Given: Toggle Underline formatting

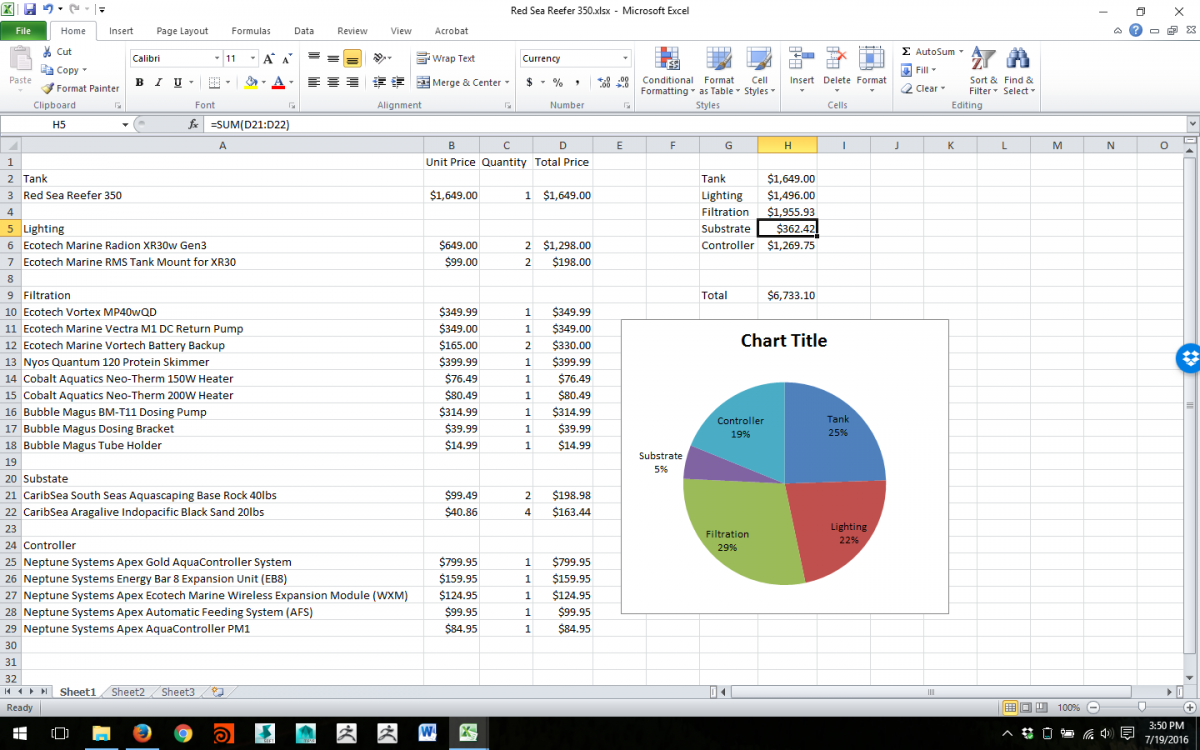Looking at the screenshot, I should (177, 83).
